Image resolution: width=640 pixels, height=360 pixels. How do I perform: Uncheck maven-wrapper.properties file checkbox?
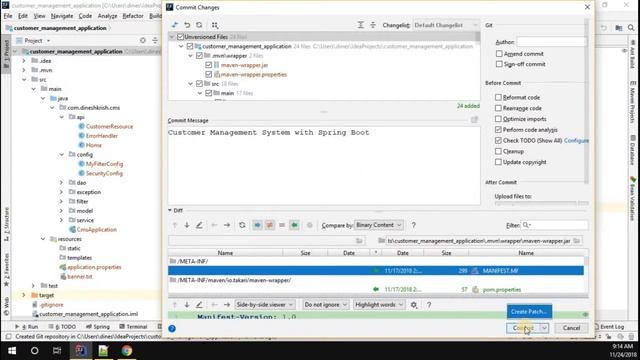[209, 74]
